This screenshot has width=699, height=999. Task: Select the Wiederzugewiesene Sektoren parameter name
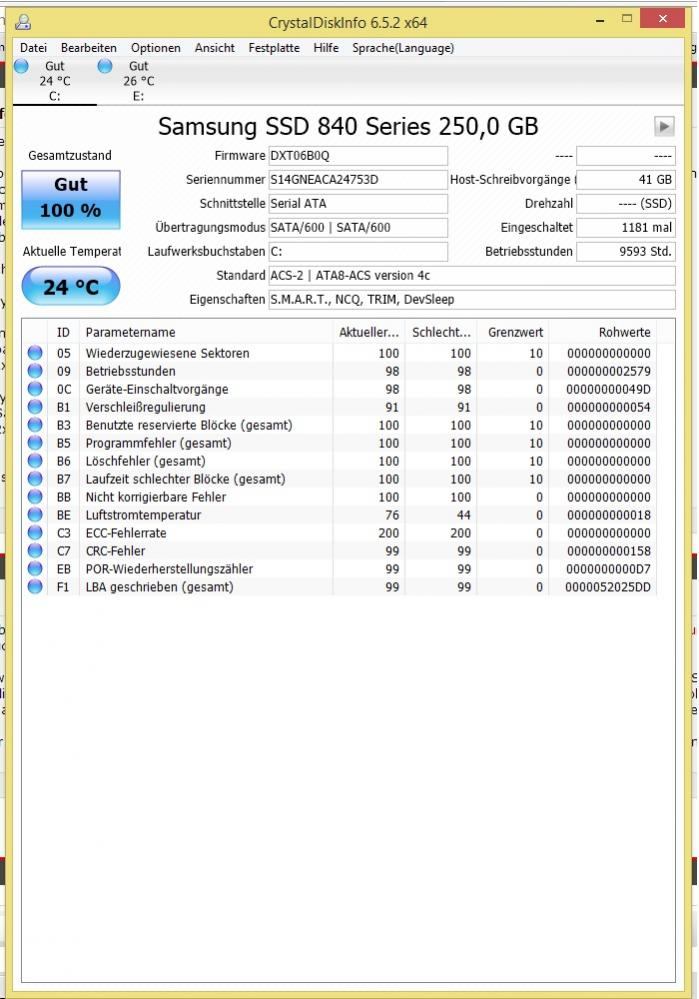click(168, 353)
